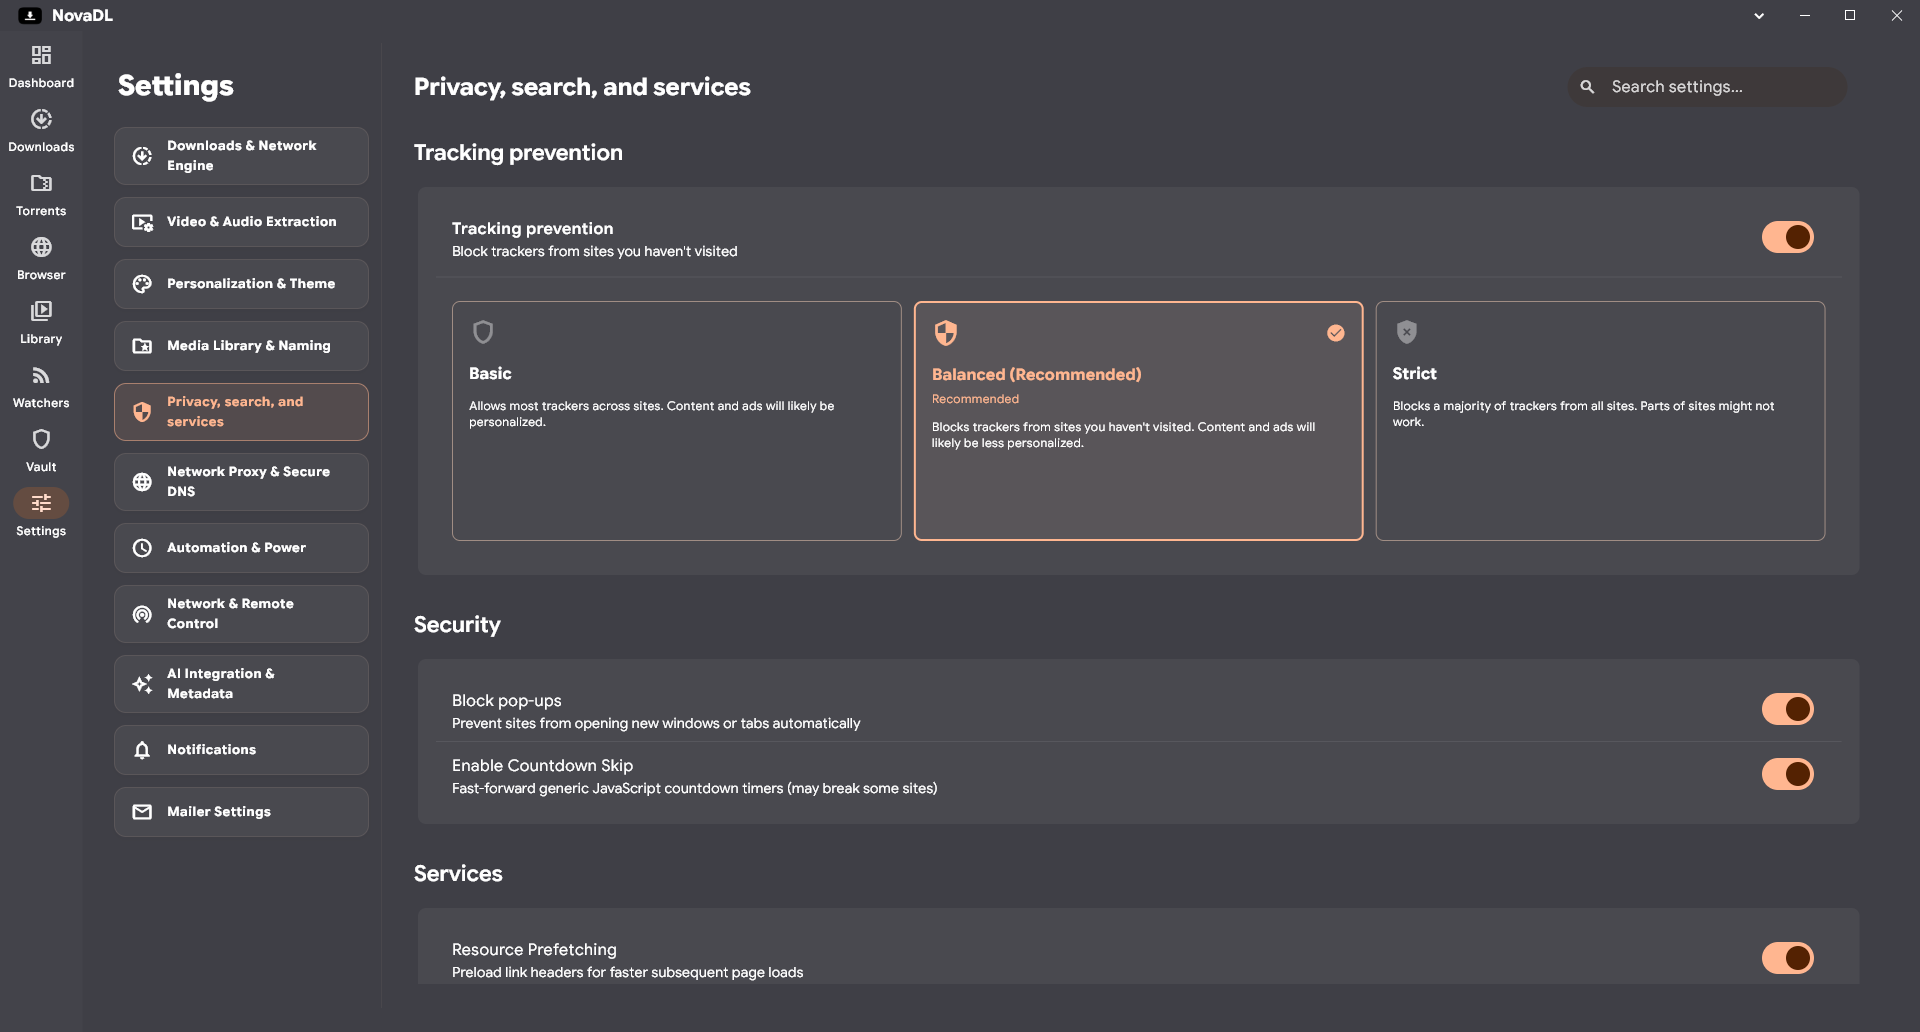
Task: Open the title bar chevron dropdown
Action: pos(1759,16)
